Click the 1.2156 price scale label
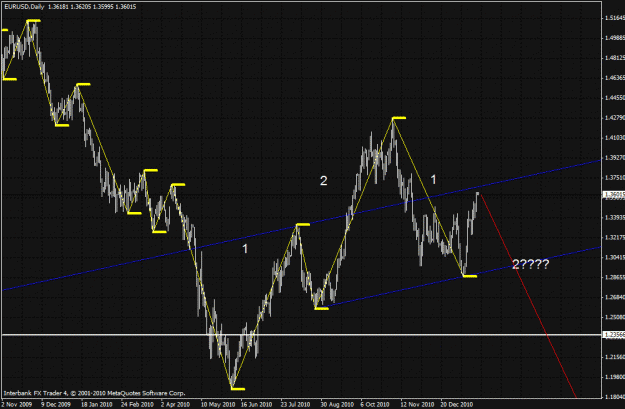Image resolution: width=625 pixels, height=409 pixels. (615, 357)
